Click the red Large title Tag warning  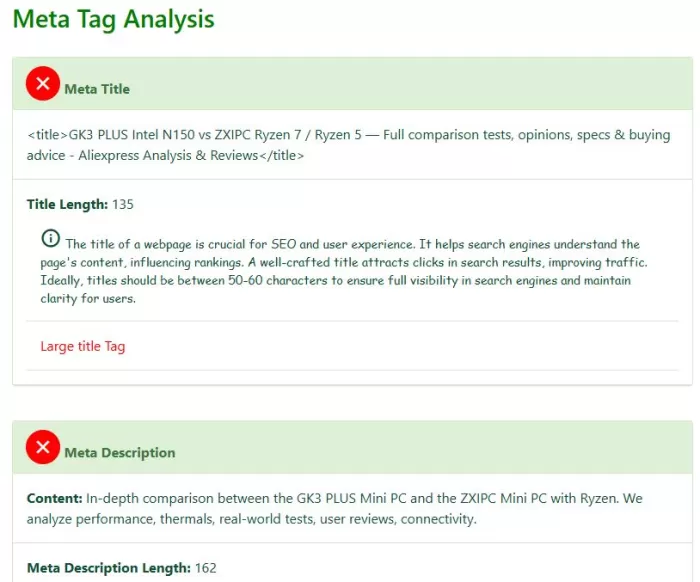click(x=82, y=346)
